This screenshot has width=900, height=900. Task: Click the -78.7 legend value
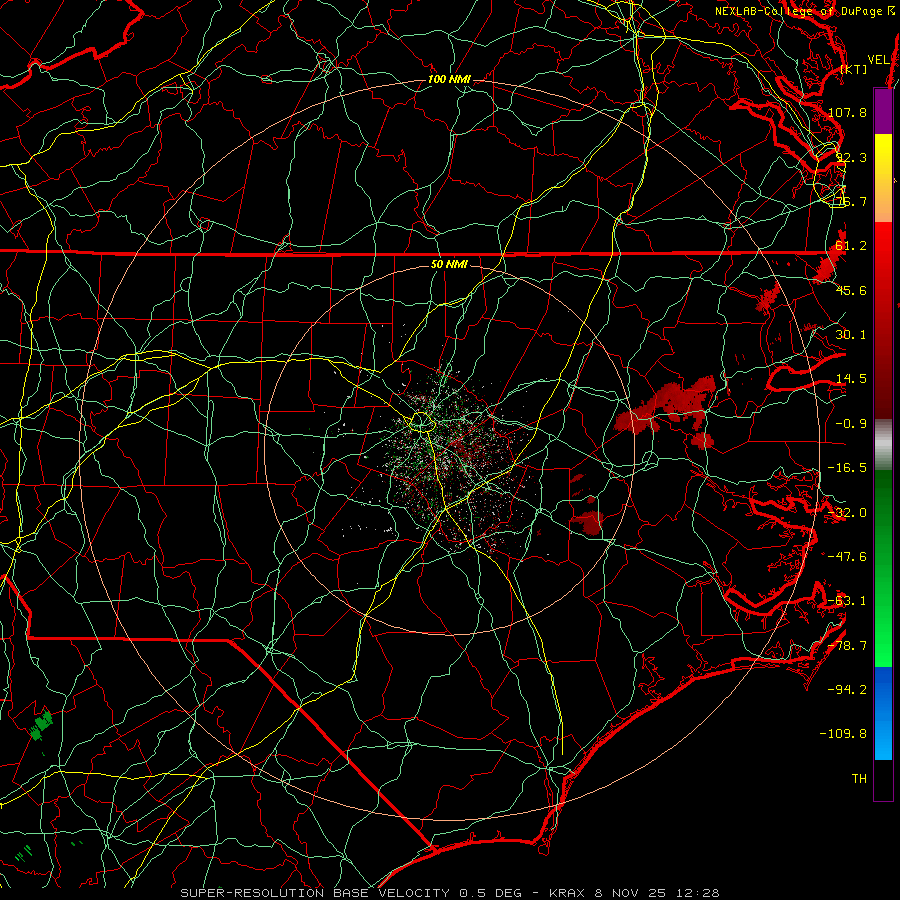(x=847, y=646)
